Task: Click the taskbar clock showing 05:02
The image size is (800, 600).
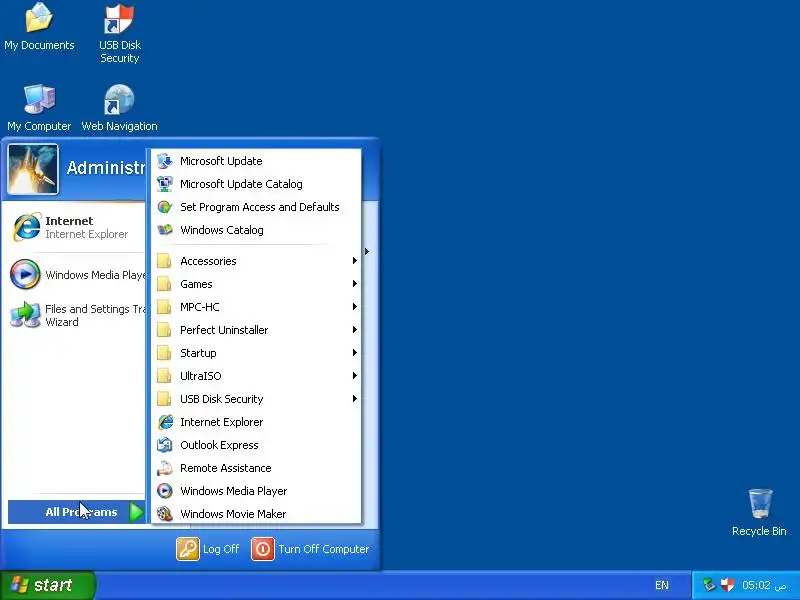Action: click(x=764, y=585)
